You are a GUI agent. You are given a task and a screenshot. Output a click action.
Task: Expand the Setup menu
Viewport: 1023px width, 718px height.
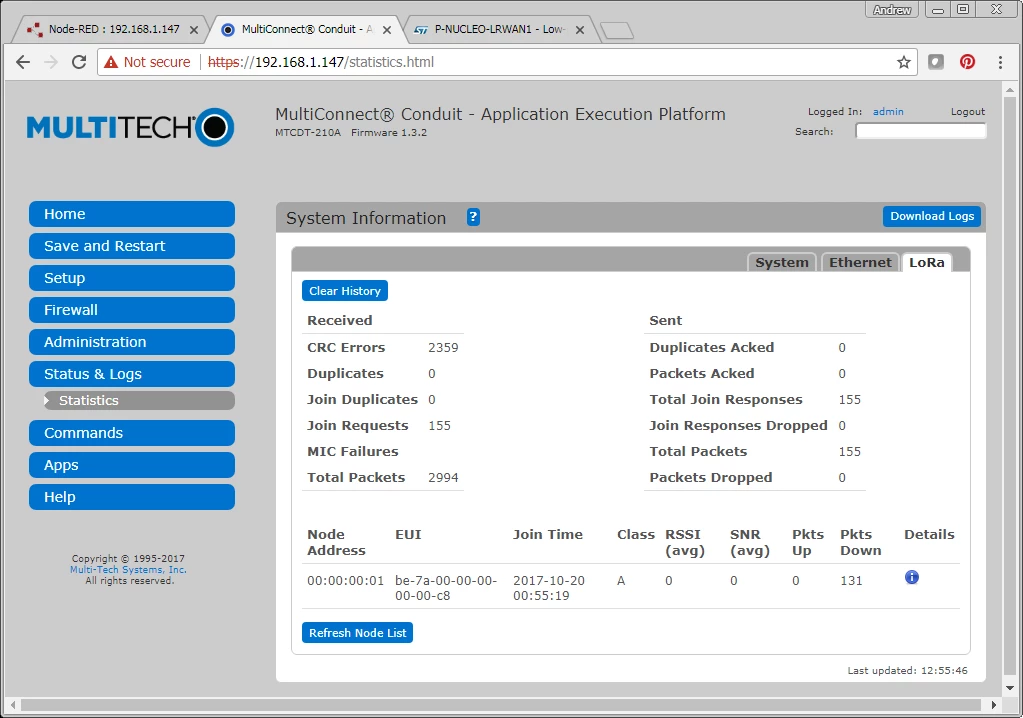[132, 278]
